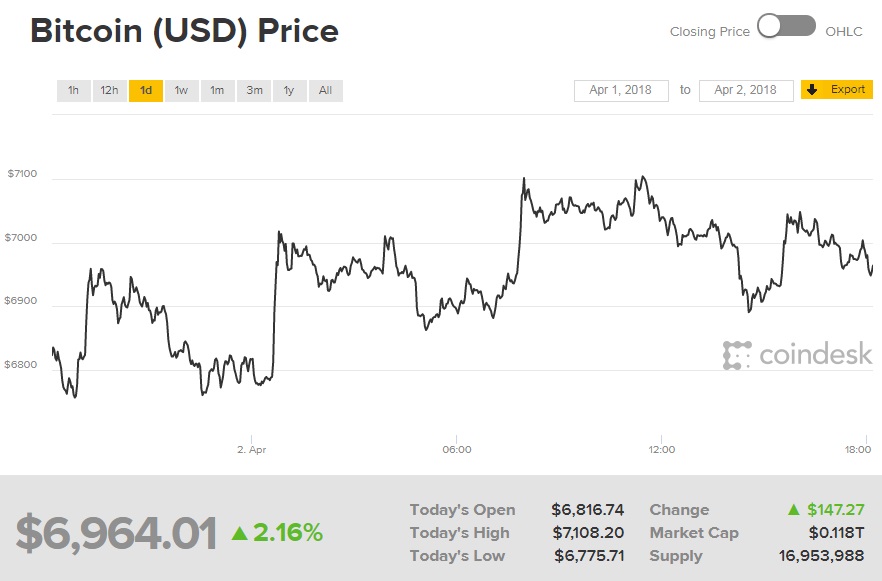Click the CoinDesk logo watermark icon
The image size is (882, 581).
coord(737,355)
